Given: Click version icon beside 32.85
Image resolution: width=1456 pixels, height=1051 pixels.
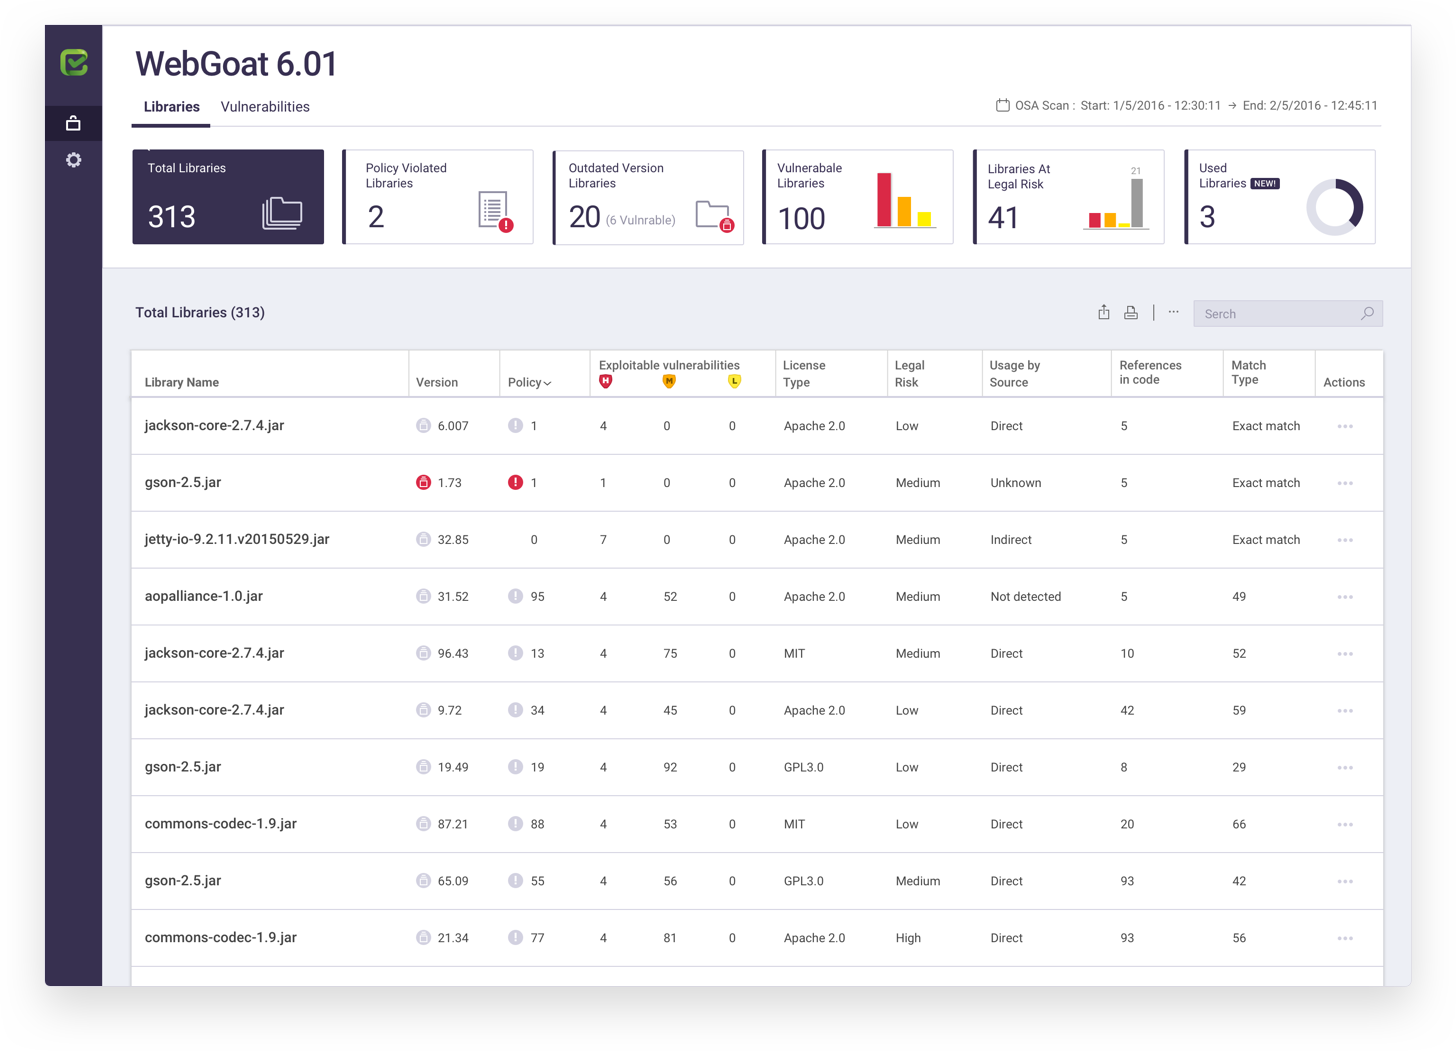Looking at the screenshot, I should (x=423, y=539).
